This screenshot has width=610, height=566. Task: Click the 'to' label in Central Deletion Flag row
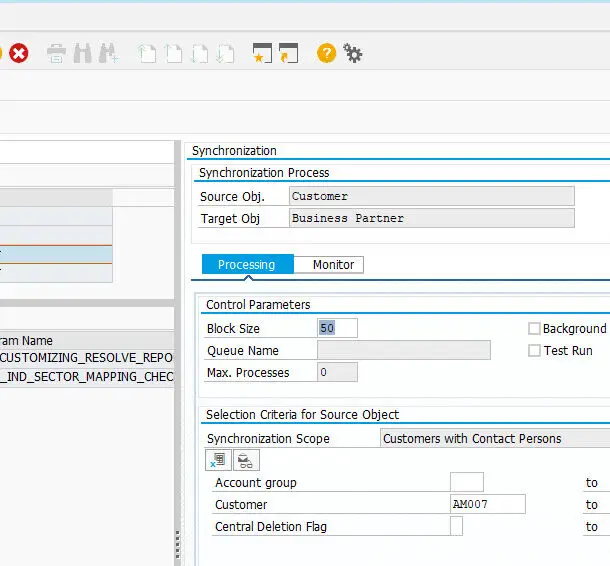pos(592,527)
